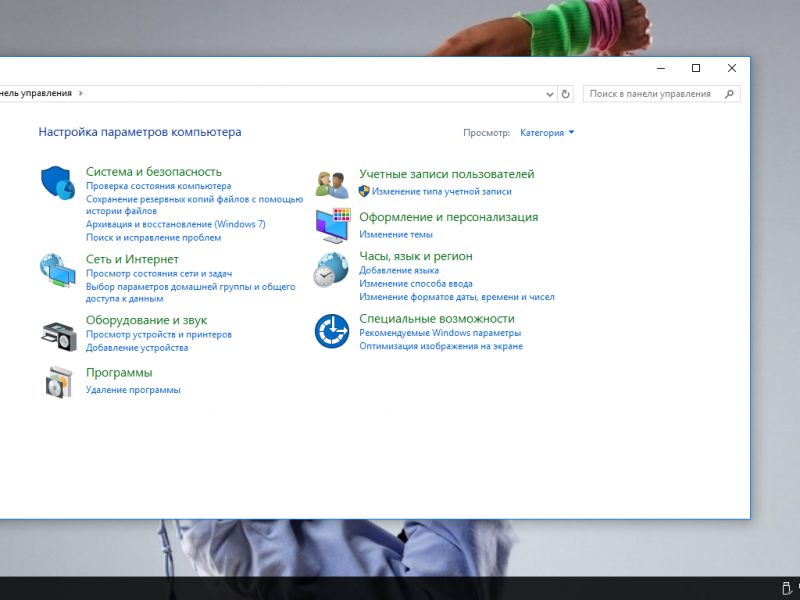Screen dimensions: 800x600
Task: Open Система и безопасность category
Action: coord(154,172)
